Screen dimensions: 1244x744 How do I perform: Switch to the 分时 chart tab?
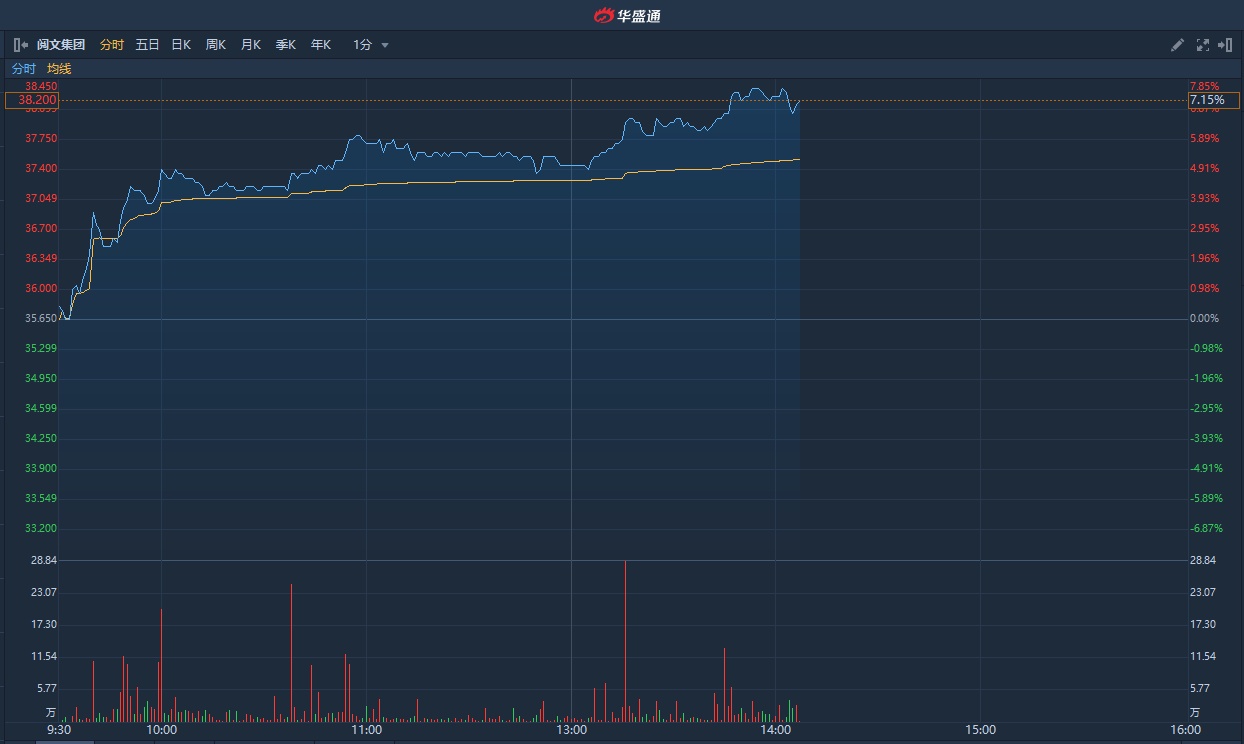pos(112,45)
